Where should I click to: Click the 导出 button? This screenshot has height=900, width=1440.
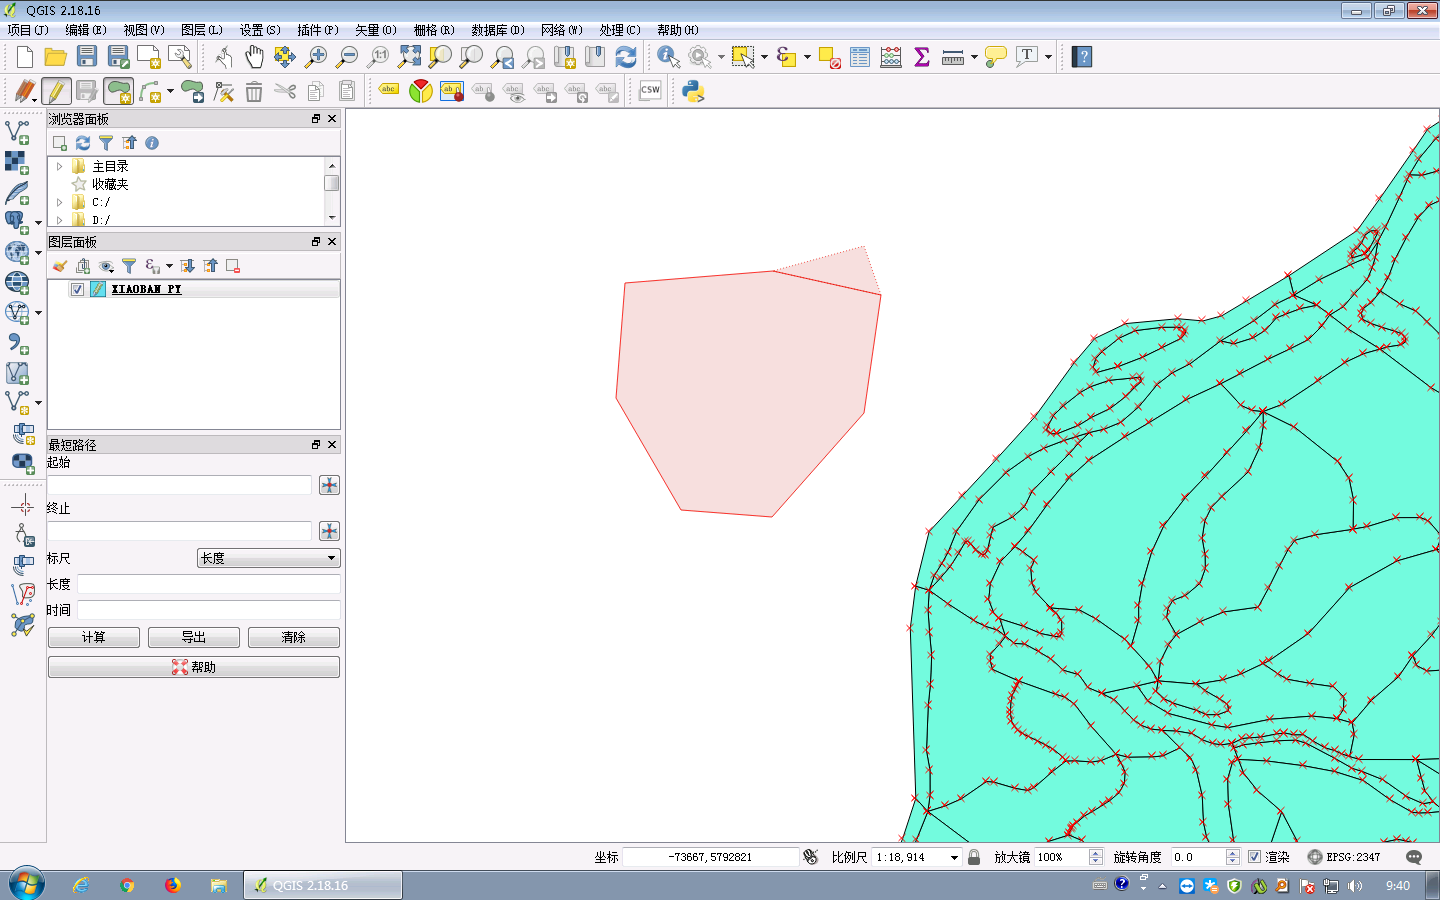(194, 637)
